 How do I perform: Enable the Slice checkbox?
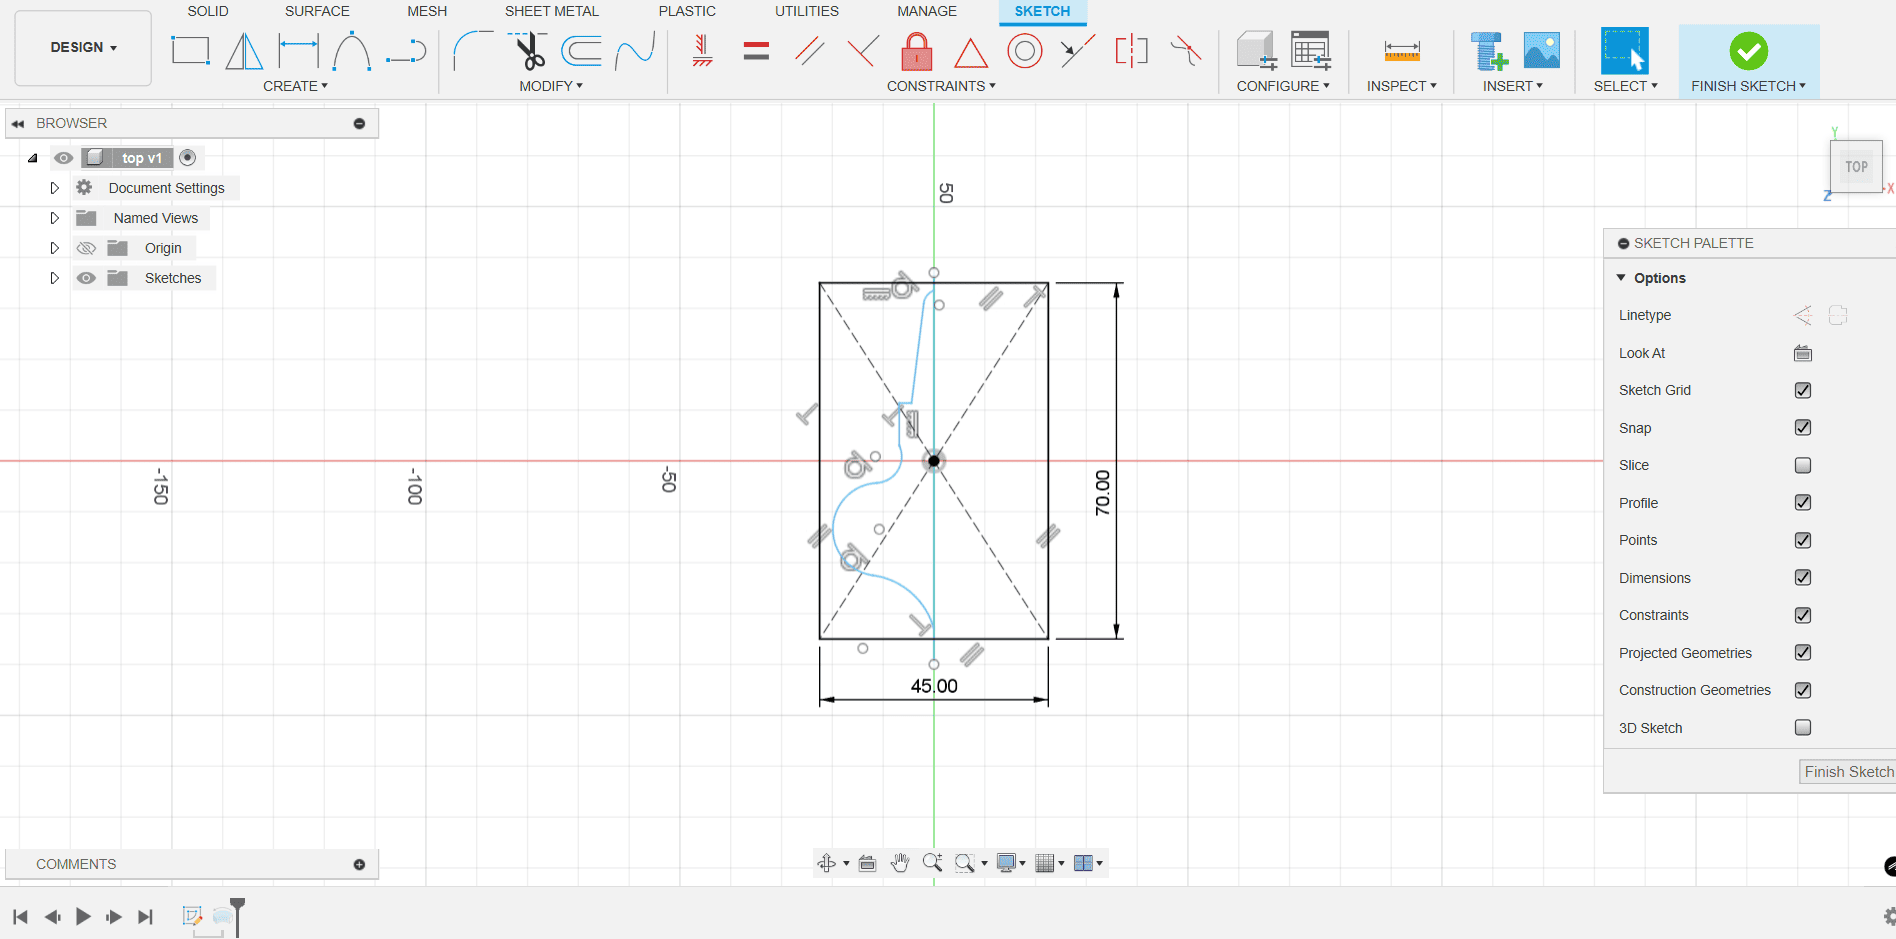click(1803, 465)
